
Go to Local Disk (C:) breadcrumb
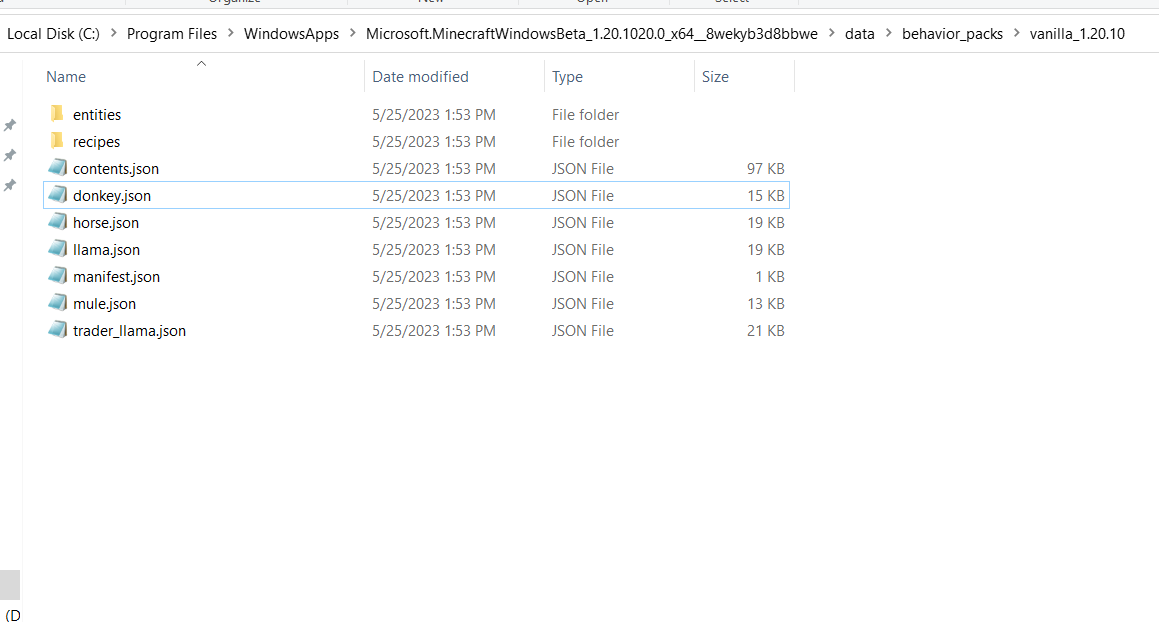53,34
